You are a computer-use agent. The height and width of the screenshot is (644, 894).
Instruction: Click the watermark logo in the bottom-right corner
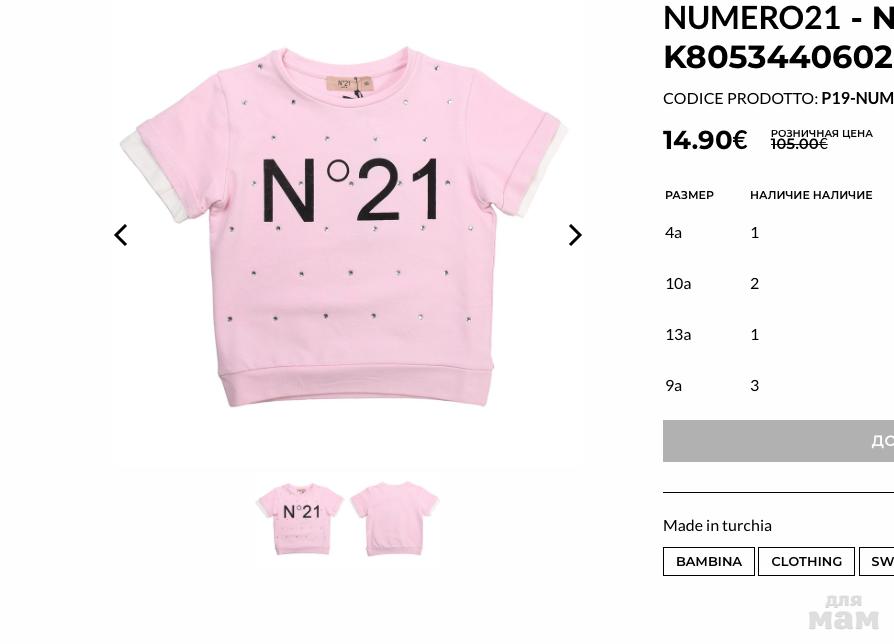click(x=843, y=612)
